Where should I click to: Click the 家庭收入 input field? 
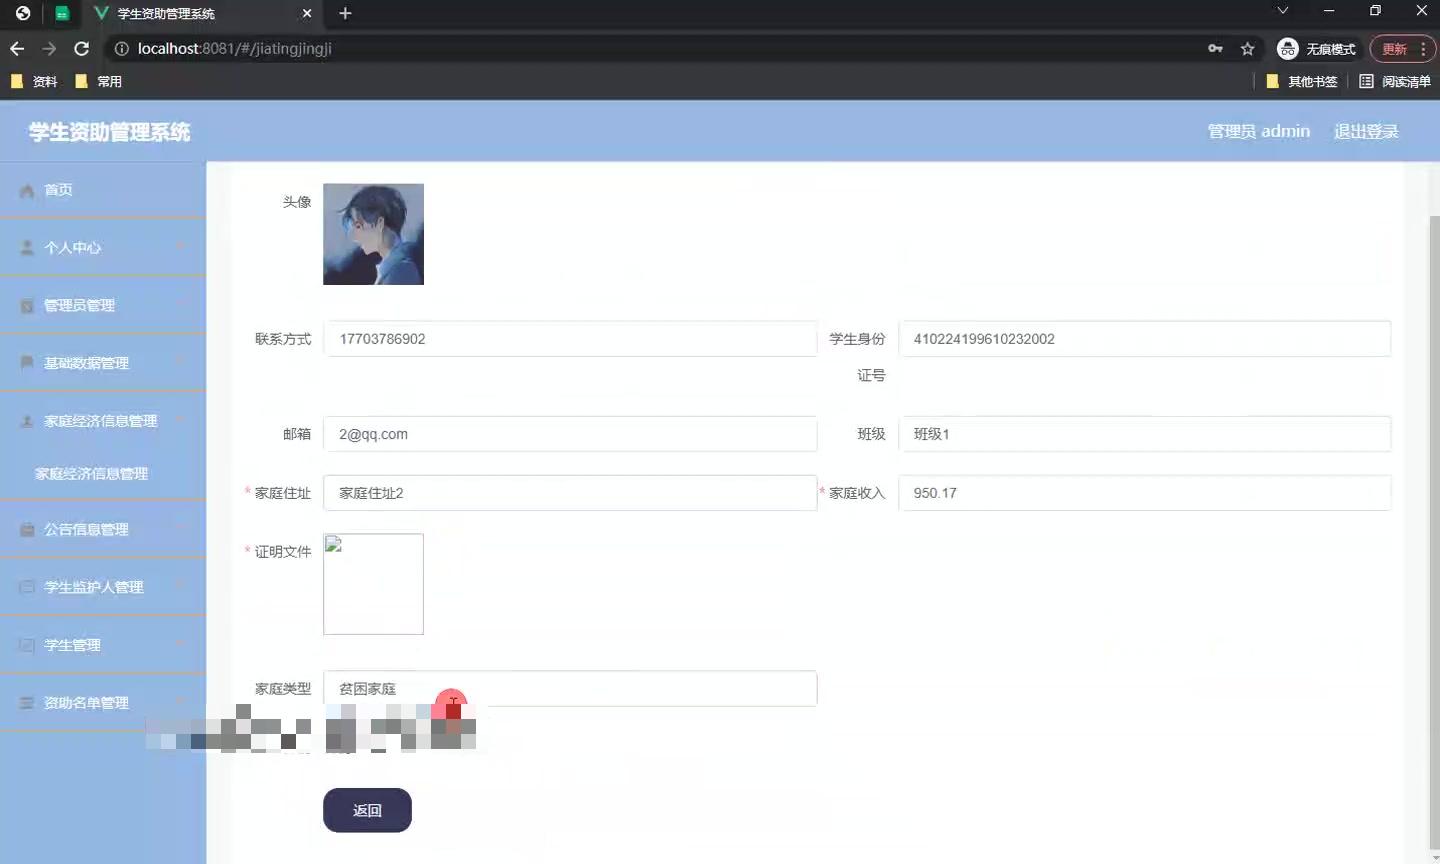(x=1144, y=493)
